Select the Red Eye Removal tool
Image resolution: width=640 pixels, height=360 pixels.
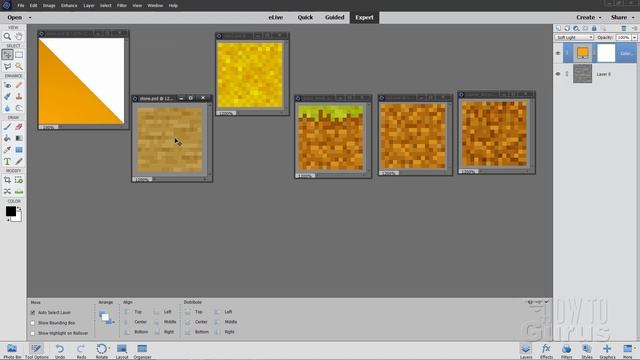coord(7,85)
